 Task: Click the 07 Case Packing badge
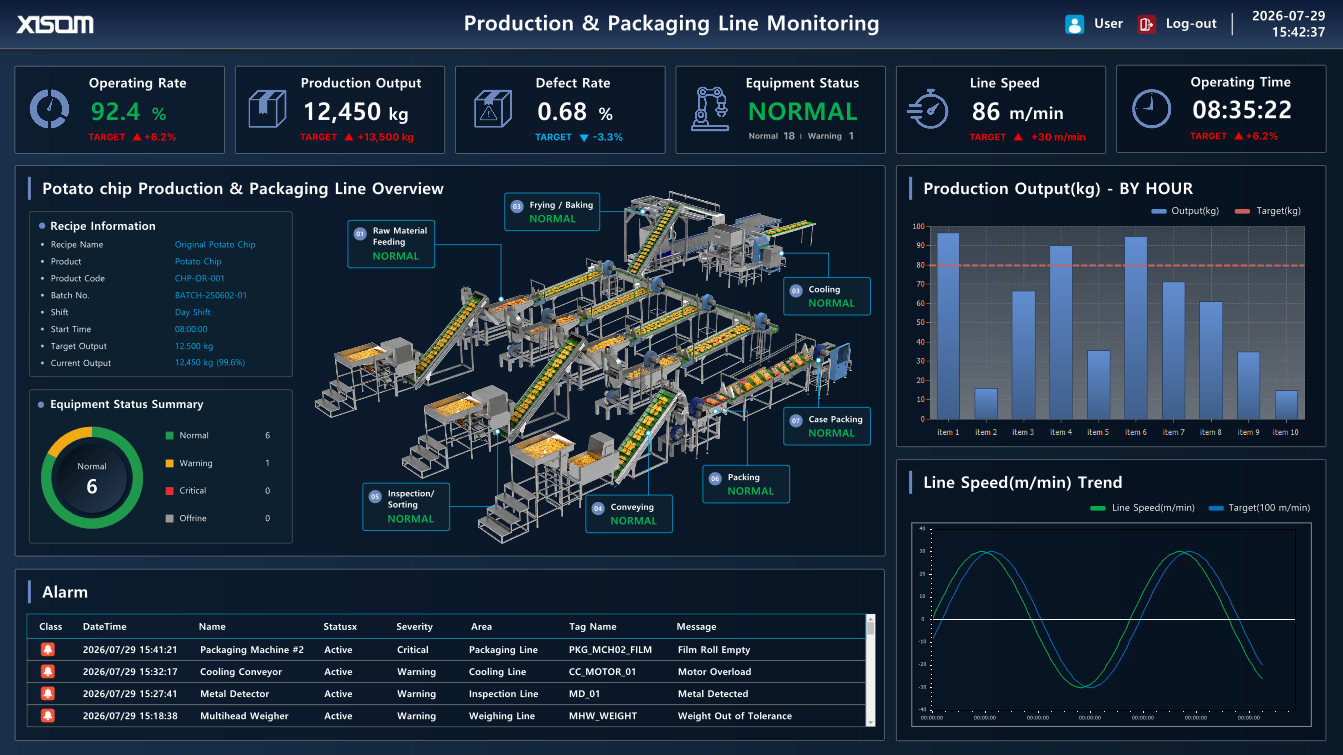point(796,421)
